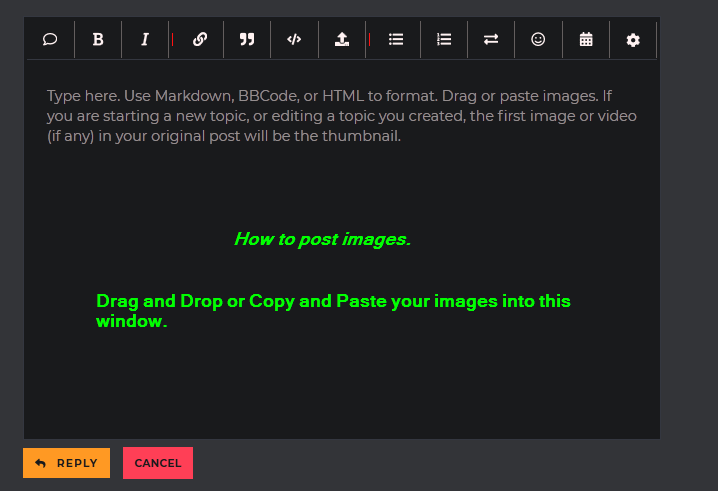Create a numbered list

[x=444, y=39]
